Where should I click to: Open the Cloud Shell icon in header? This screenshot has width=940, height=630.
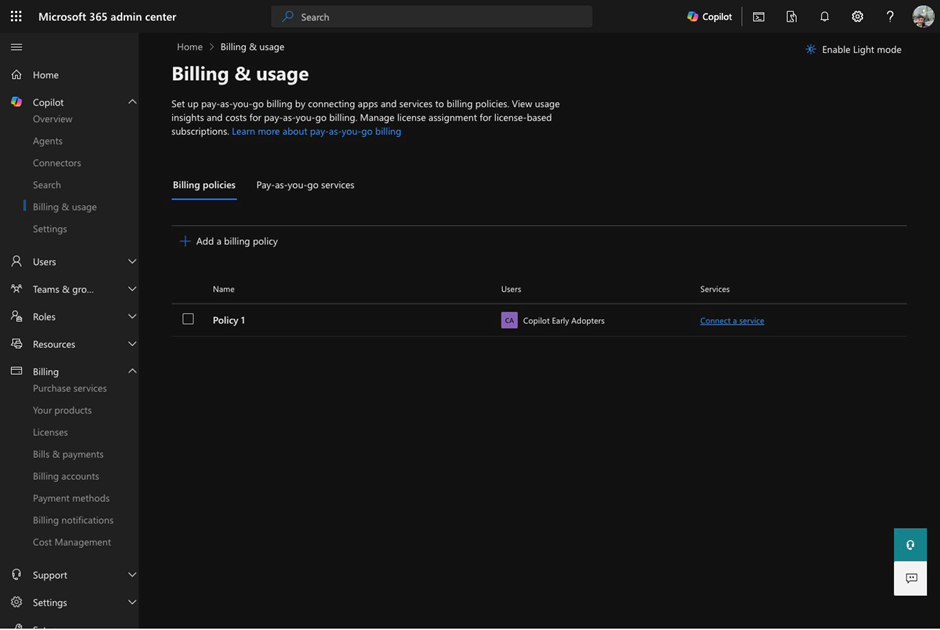pos(759,16)
